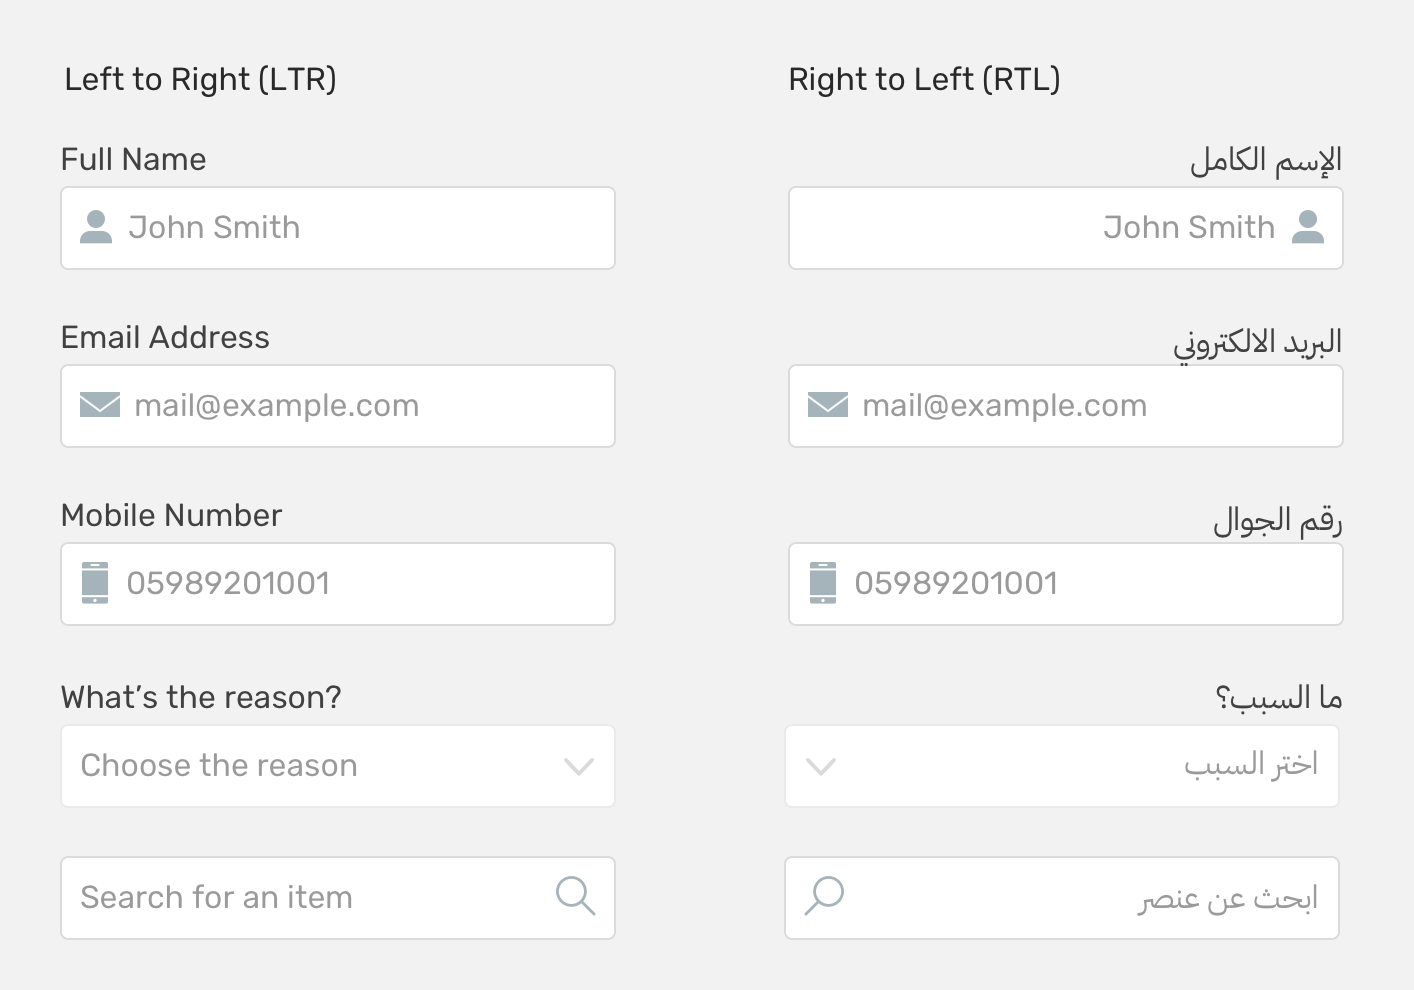Image resolution: width=1414 pixels, height=990 pixels.
Task: Click the magnifier icon in 'Search for an item'
Action: (576, 896)
